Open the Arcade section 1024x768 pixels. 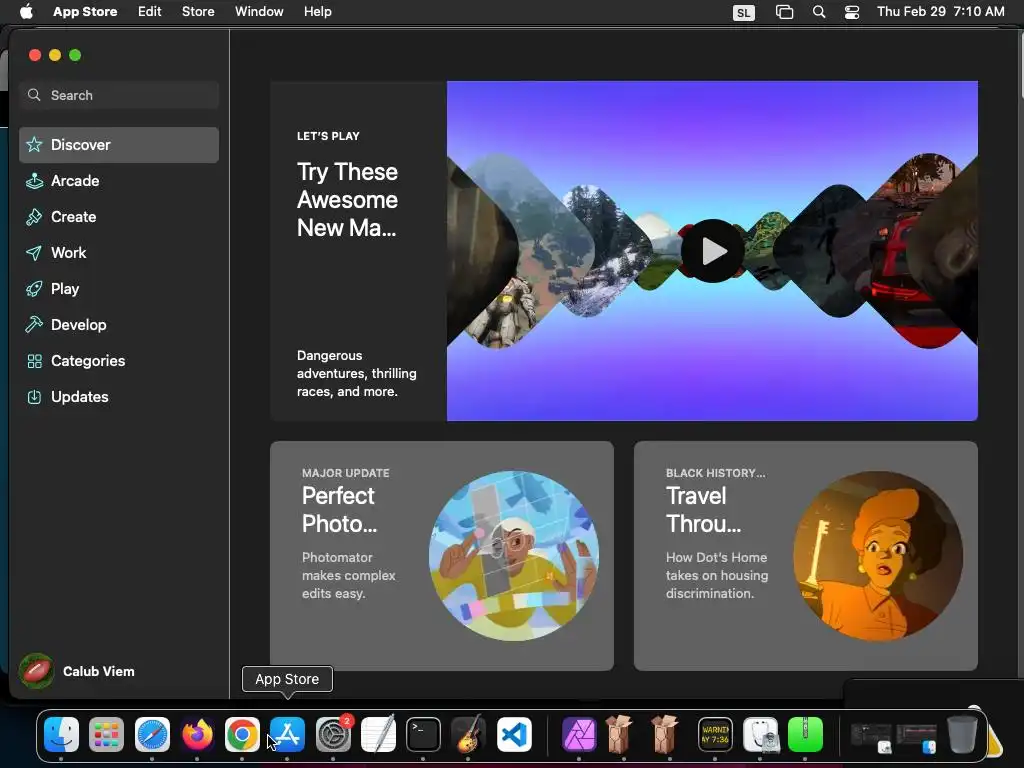pos(119,181)
